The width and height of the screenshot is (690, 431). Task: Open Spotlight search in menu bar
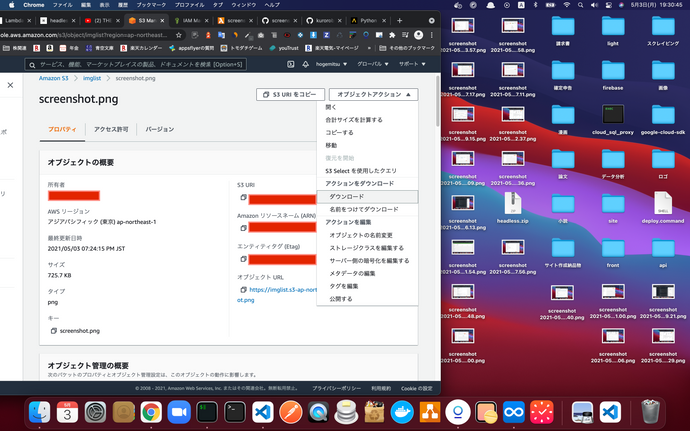tap(580, 5)
